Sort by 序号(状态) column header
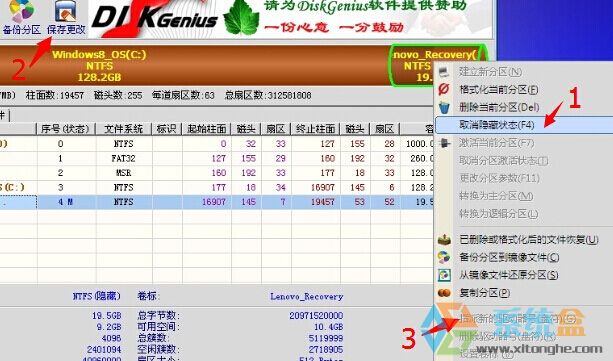The height and width of the screenshot is (361, 613). coord(65,129)
